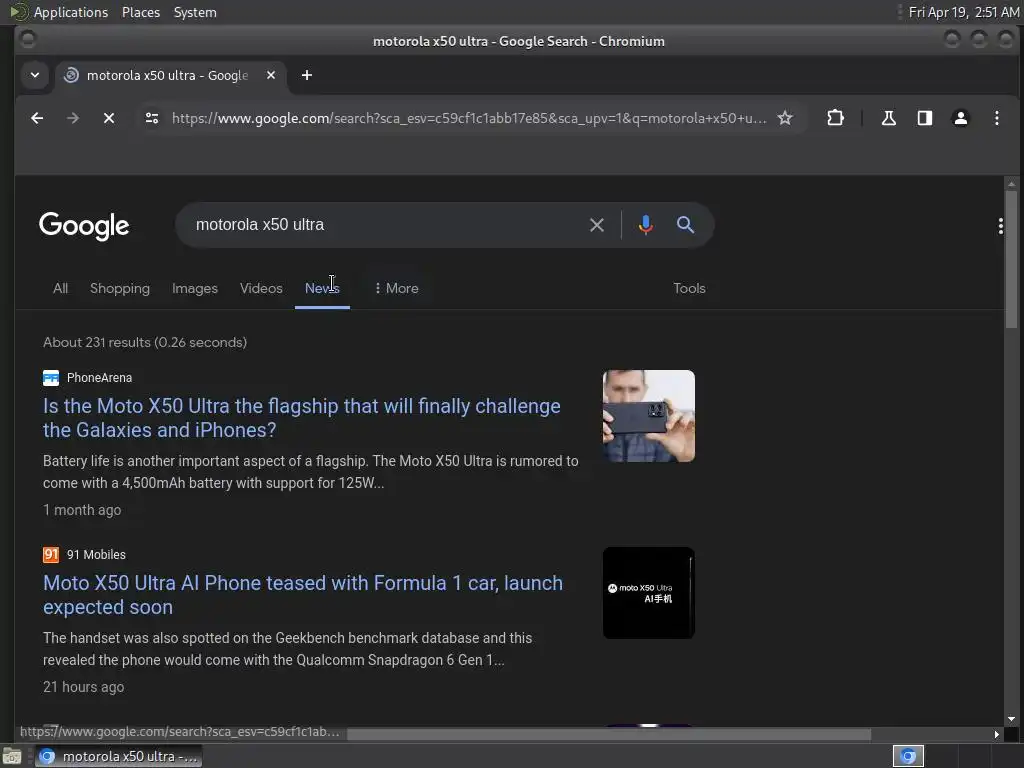This screenshot has width=1024, height=768.
Task: Switch to the All results tab
Action: tap(60, 288)
